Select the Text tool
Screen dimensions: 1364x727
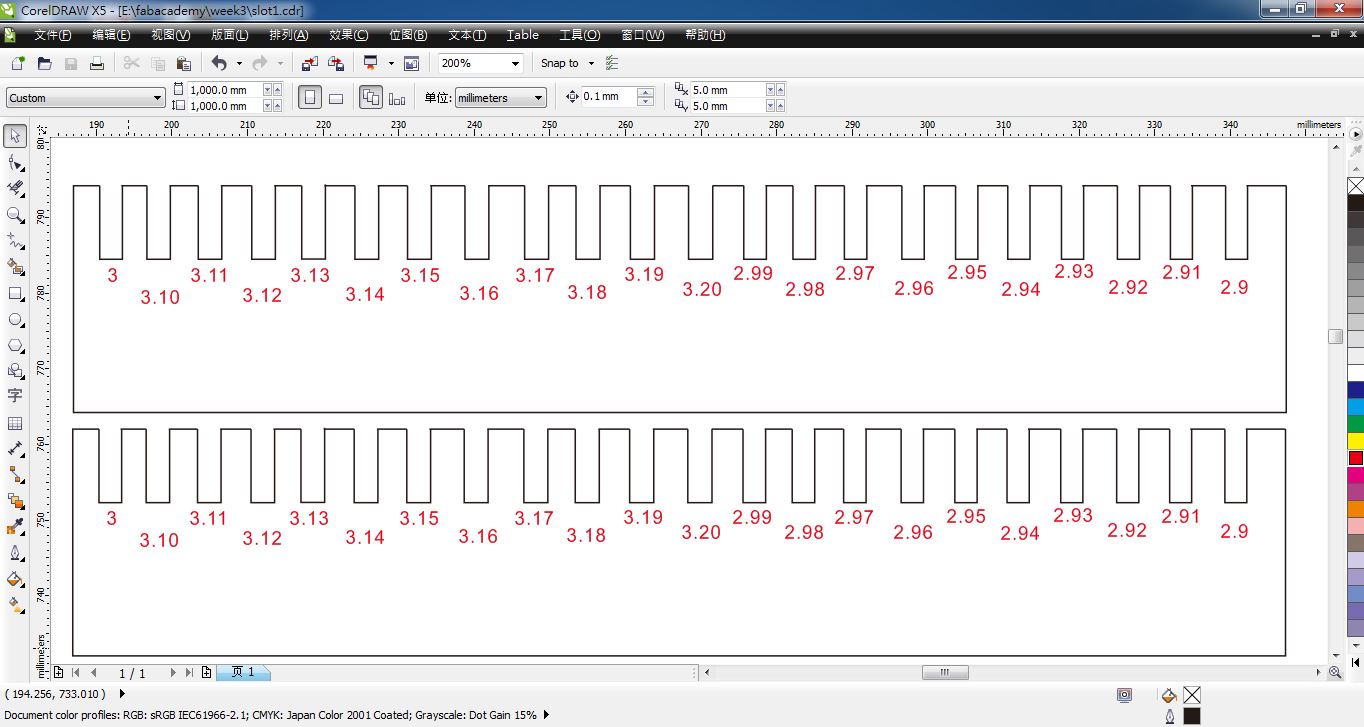coord(15,397)
